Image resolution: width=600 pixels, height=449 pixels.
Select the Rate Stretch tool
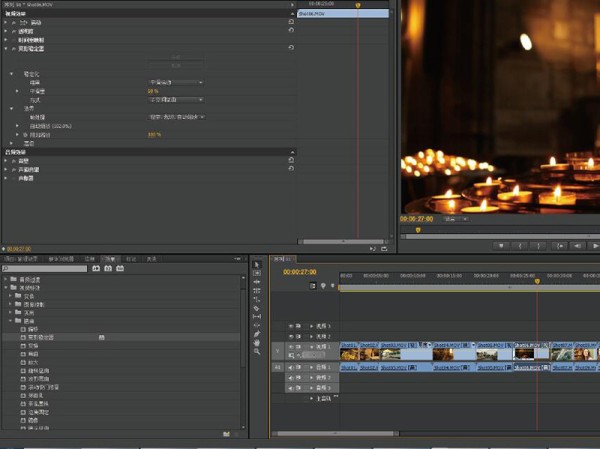point(257,300)
